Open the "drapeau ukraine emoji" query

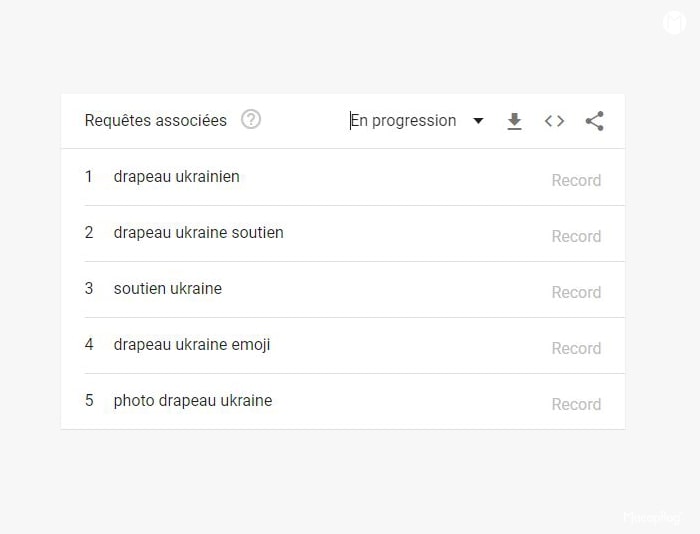191,345
